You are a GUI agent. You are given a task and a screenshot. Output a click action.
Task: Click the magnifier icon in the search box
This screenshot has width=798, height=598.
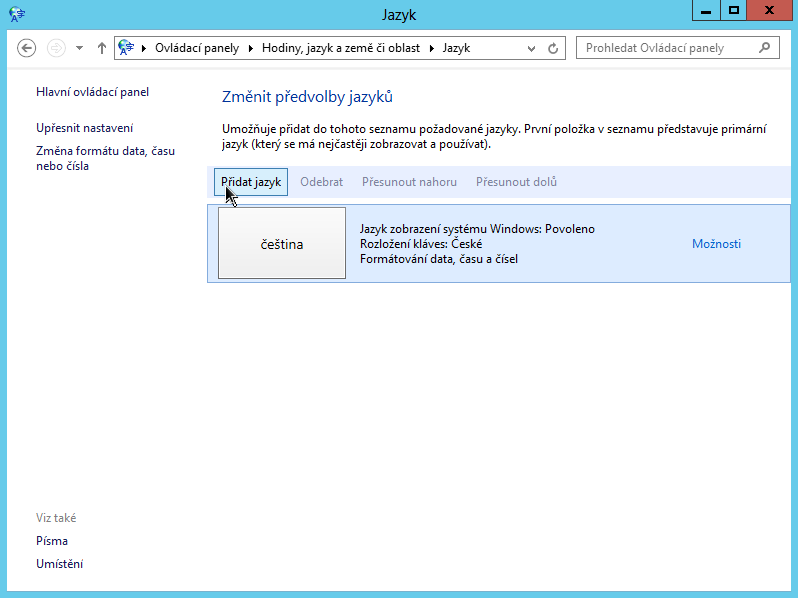coord(765,47)
